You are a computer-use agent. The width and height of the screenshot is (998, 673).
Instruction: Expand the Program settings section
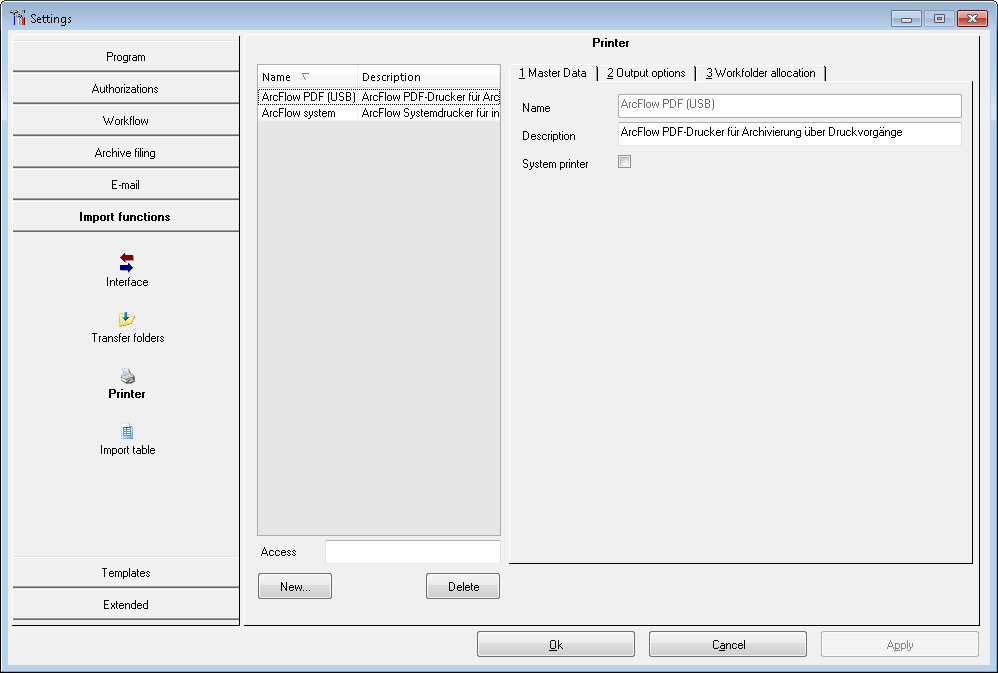pos(126,57)
